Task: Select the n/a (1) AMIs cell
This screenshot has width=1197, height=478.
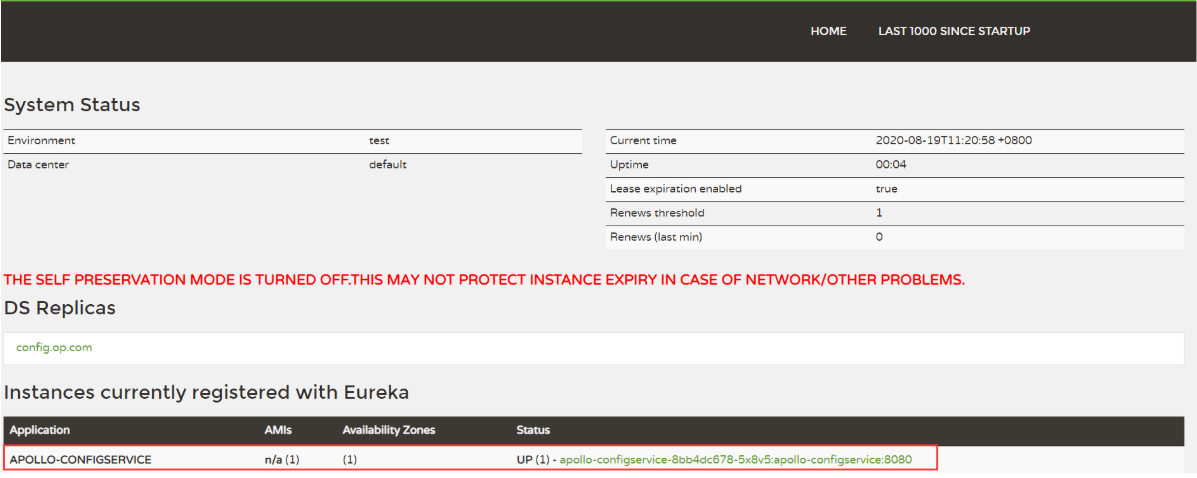Action: click(x=282, y=460)
